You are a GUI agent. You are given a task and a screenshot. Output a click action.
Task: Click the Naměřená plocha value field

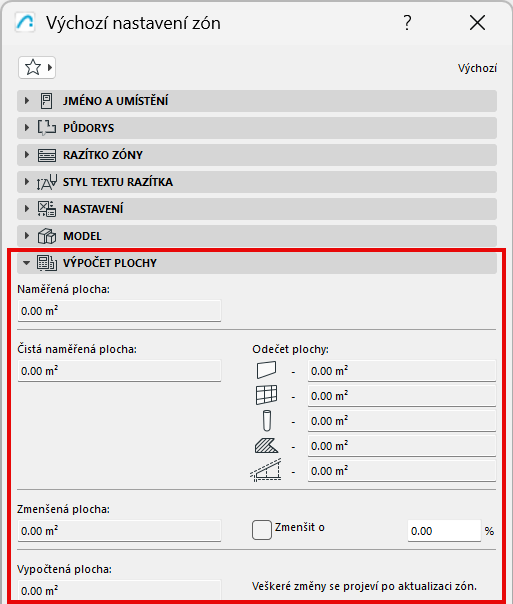(x=119, y=311)
